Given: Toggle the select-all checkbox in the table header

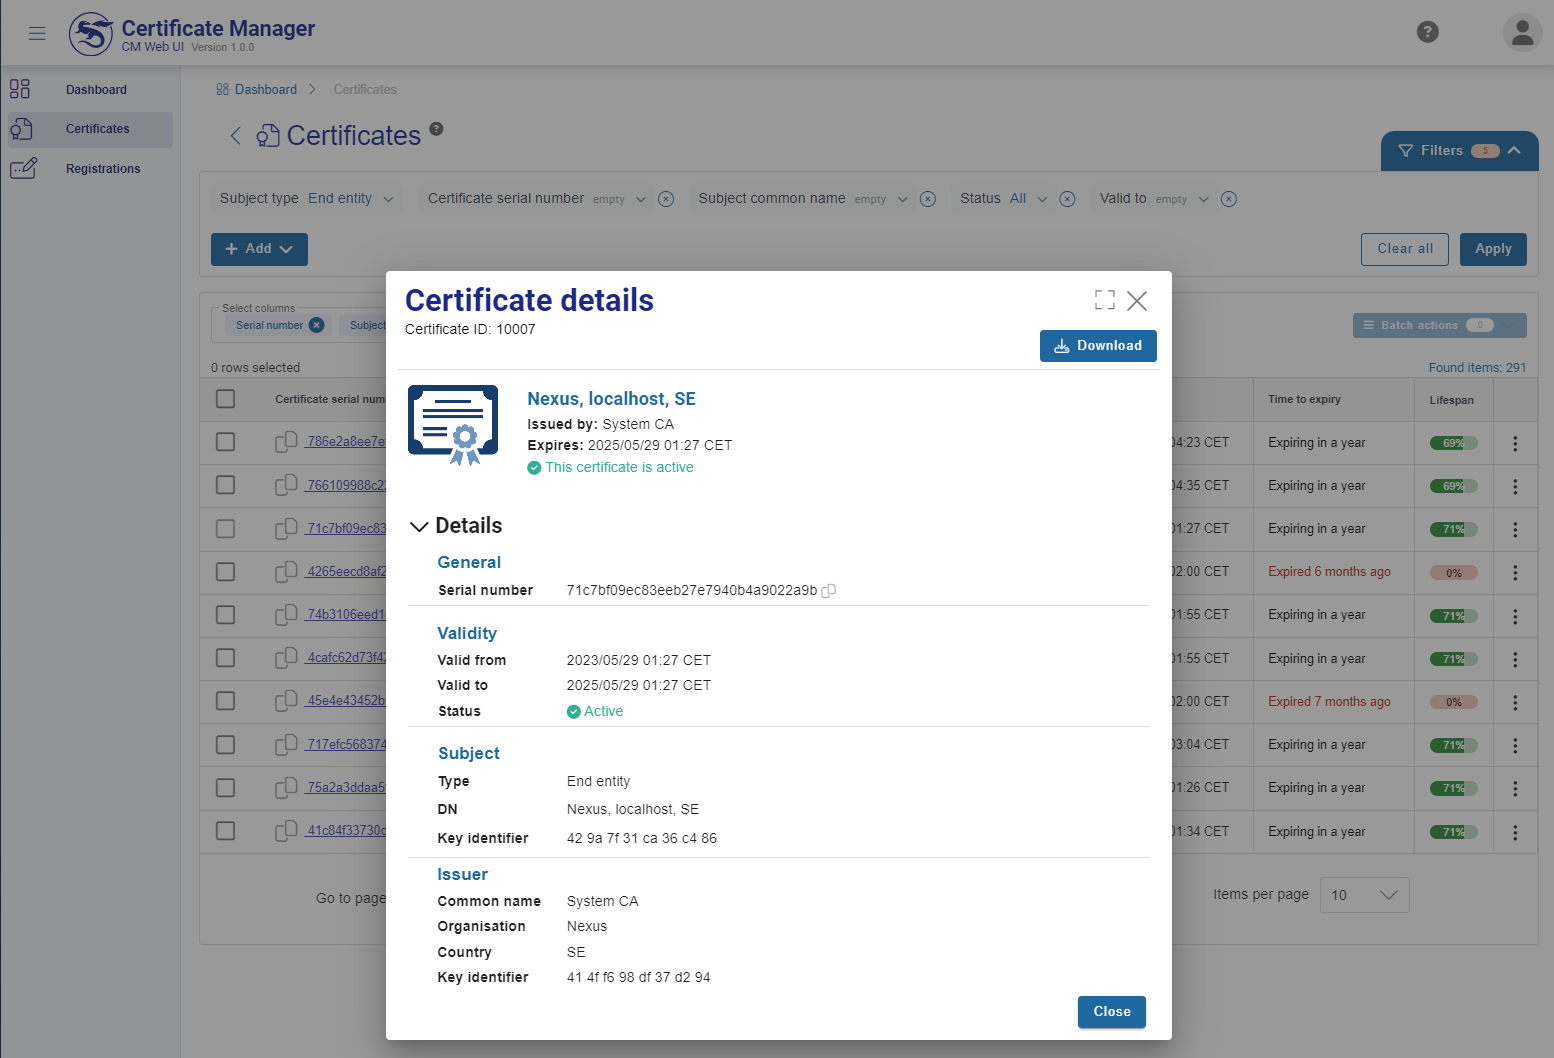Looking at the screenshot, I should [225, 398].
